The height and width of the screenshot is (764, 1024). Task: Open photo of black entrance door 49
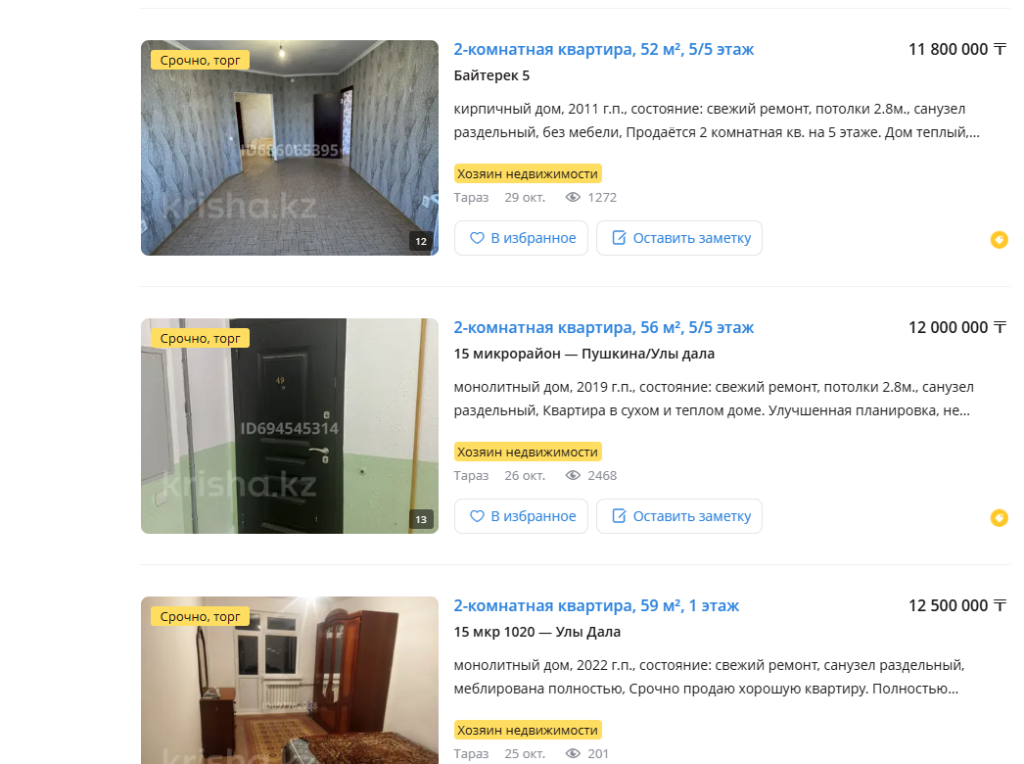tap(290, 426)
